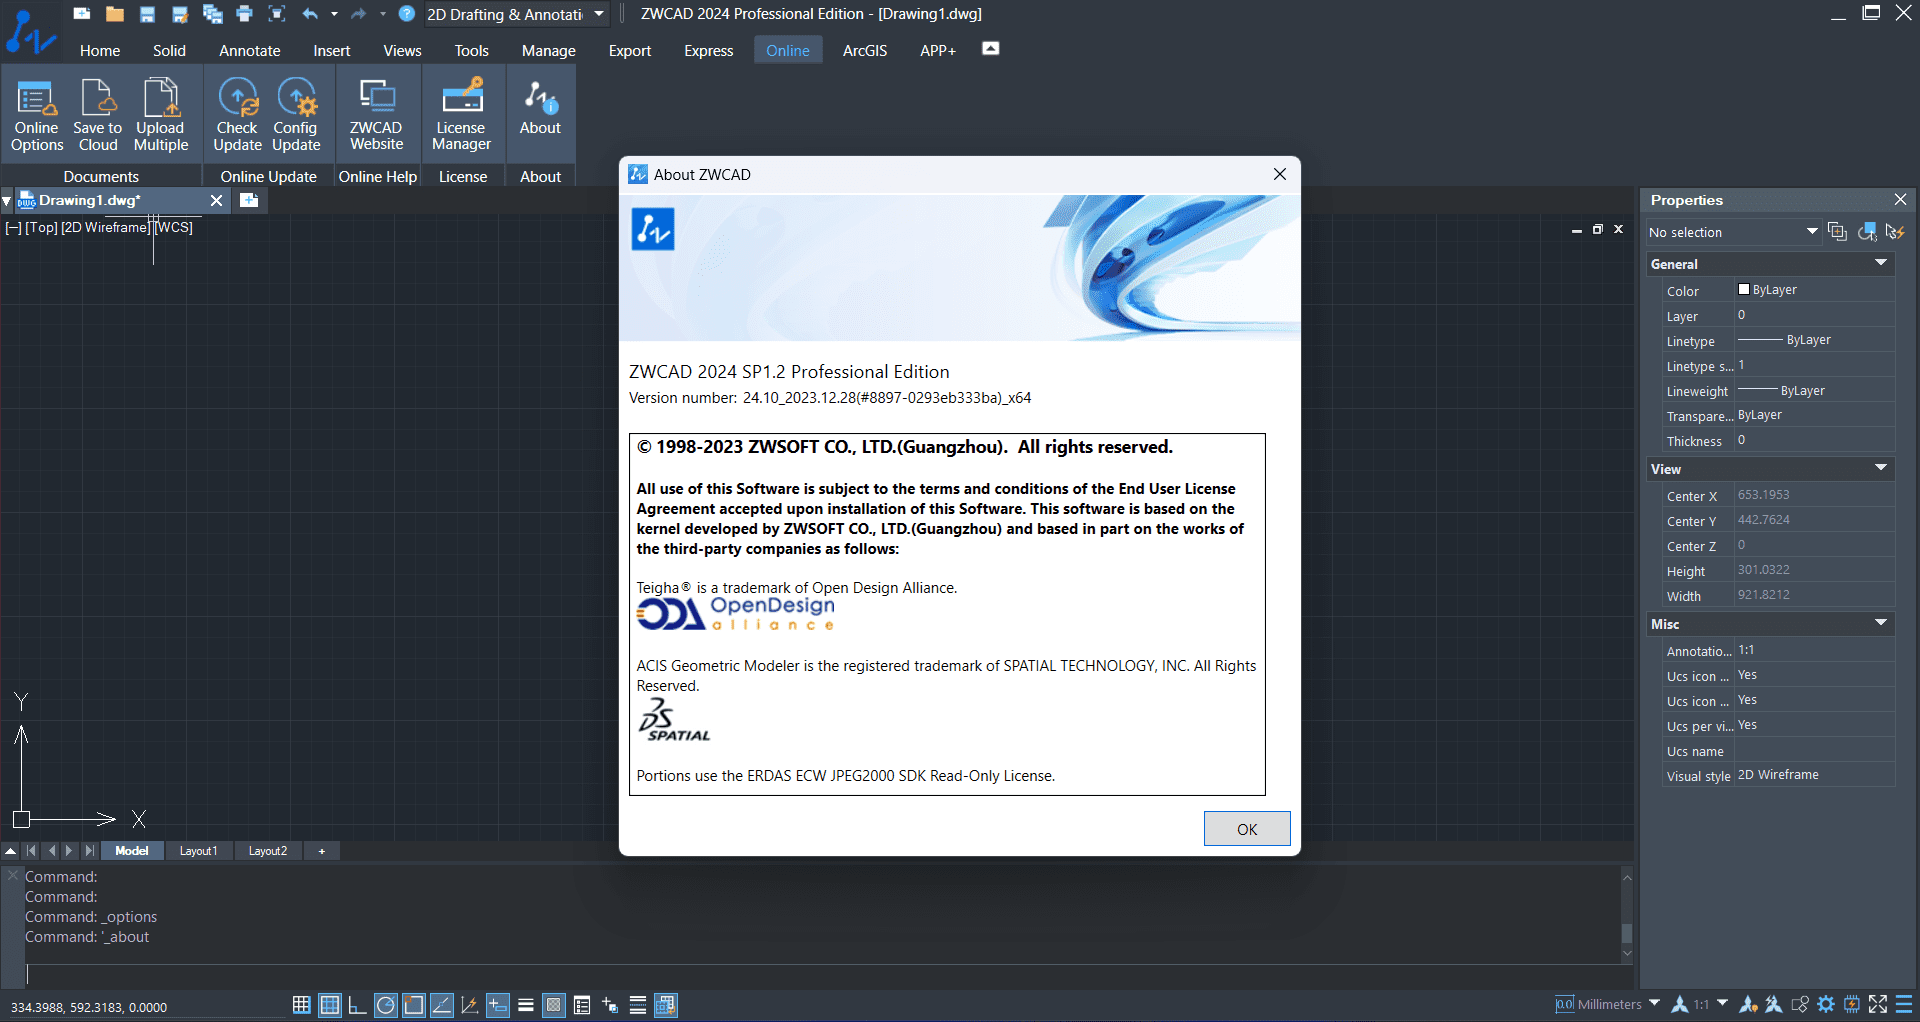Screen dimensions: 1920x1022
Task: Open Online Options in the ribbon
Action: click(x=37, y=116)
